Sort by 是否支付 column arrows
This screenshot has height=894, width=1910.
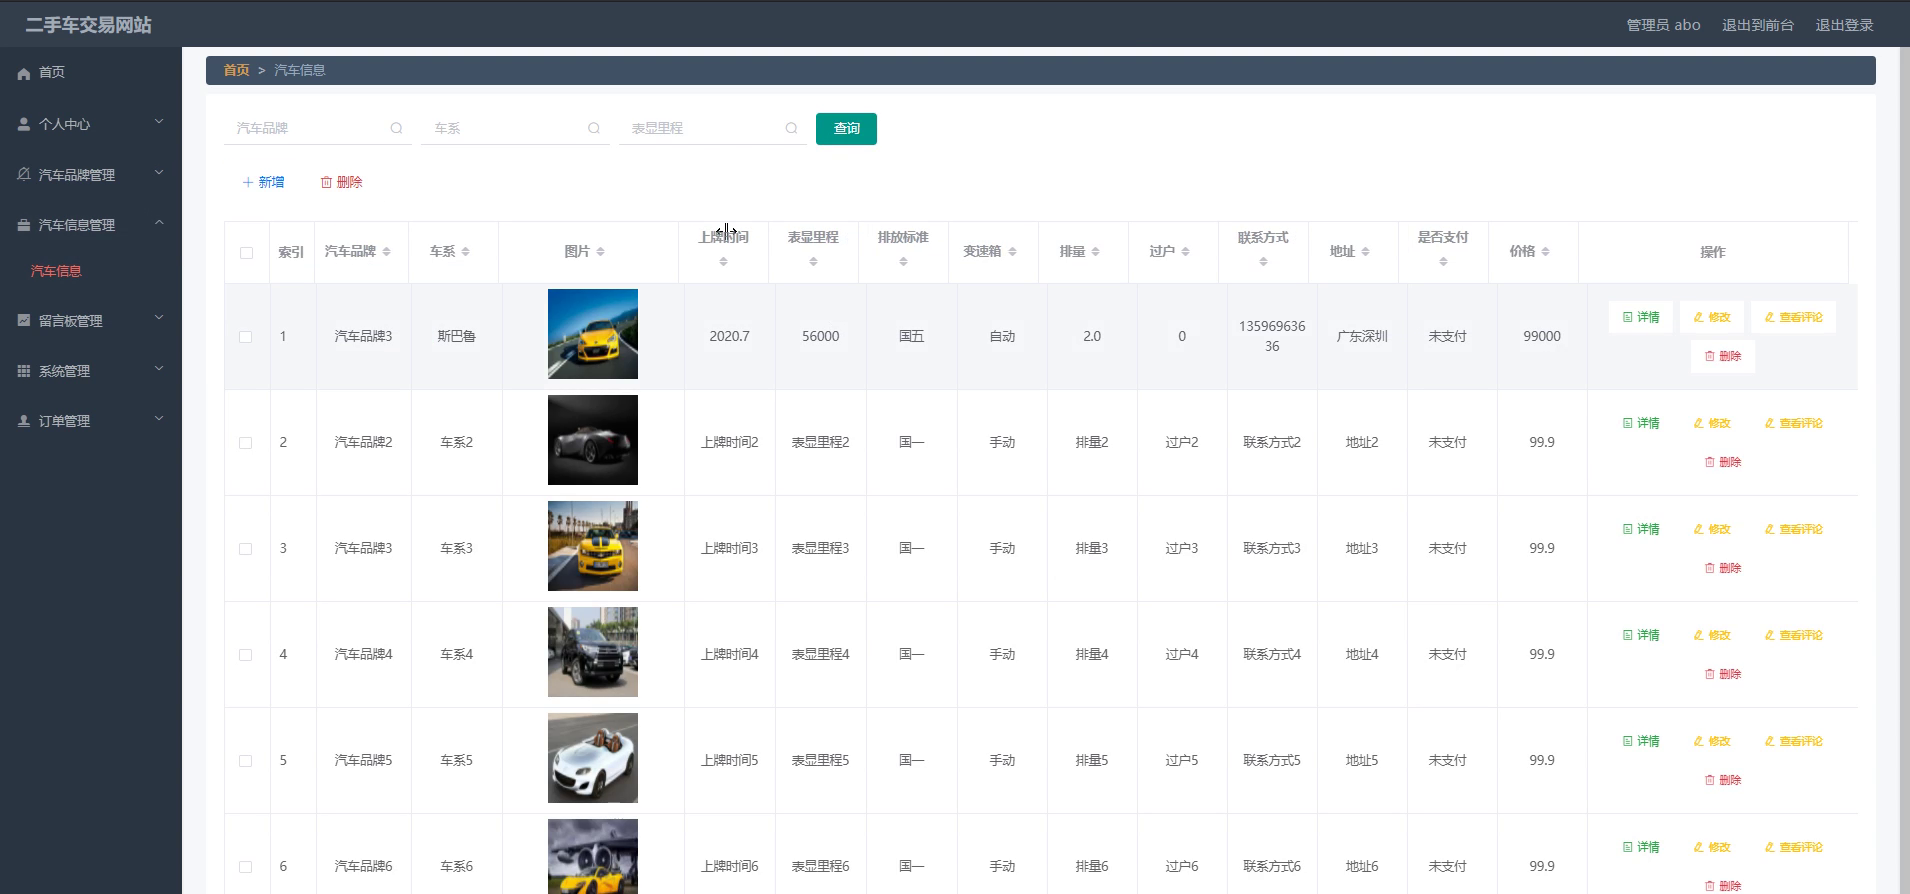(x=1443, y=262)
